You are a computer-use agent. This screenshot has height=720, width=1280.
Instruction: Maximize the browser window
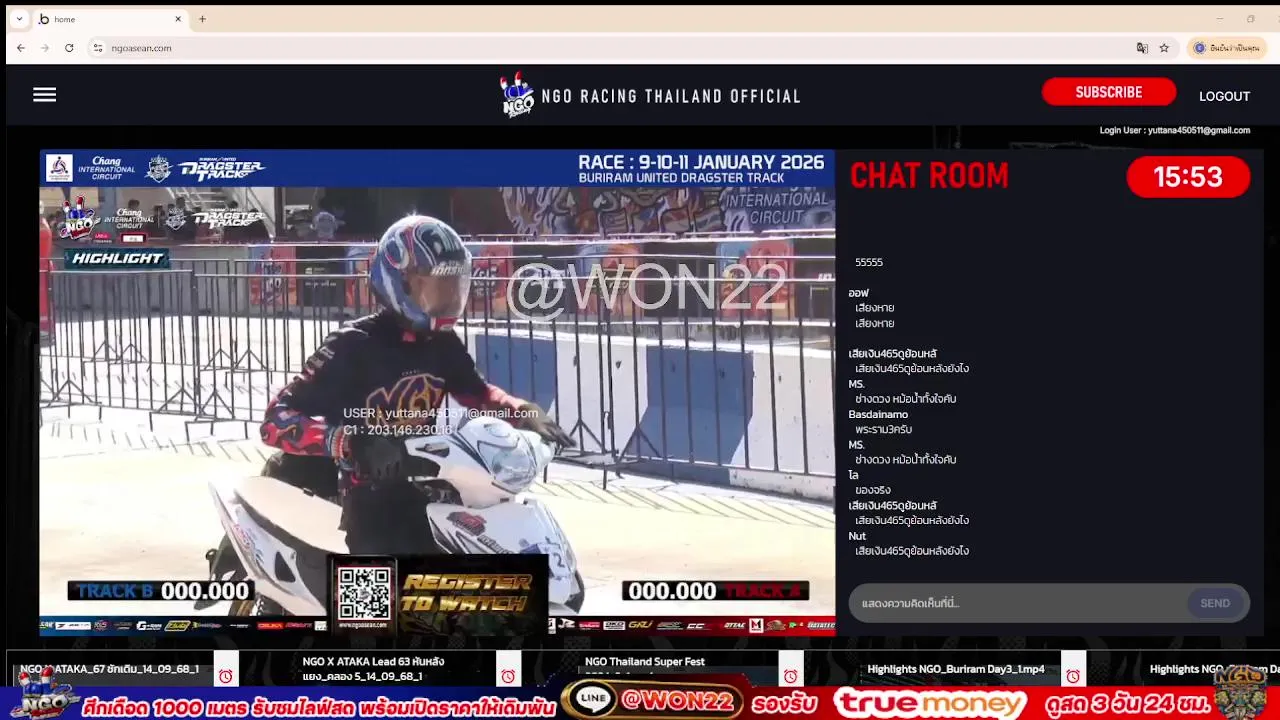coord(1250,19)
